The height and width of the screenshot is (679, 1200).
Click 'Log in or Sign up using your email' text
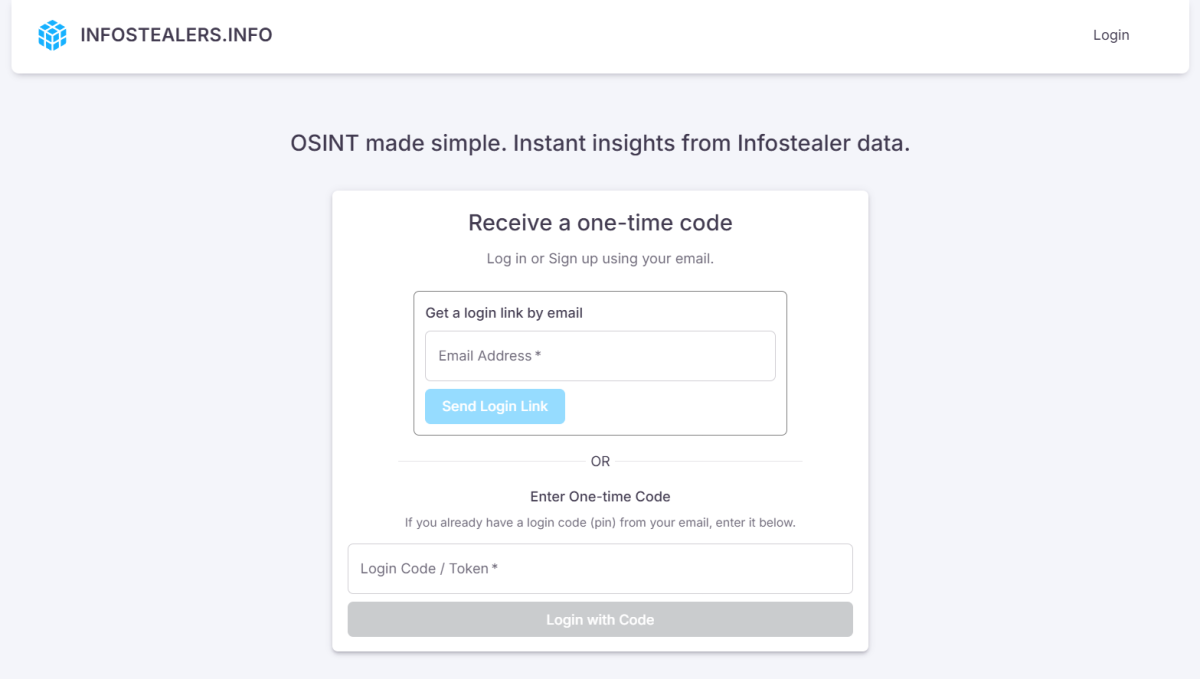pos(600,259)
